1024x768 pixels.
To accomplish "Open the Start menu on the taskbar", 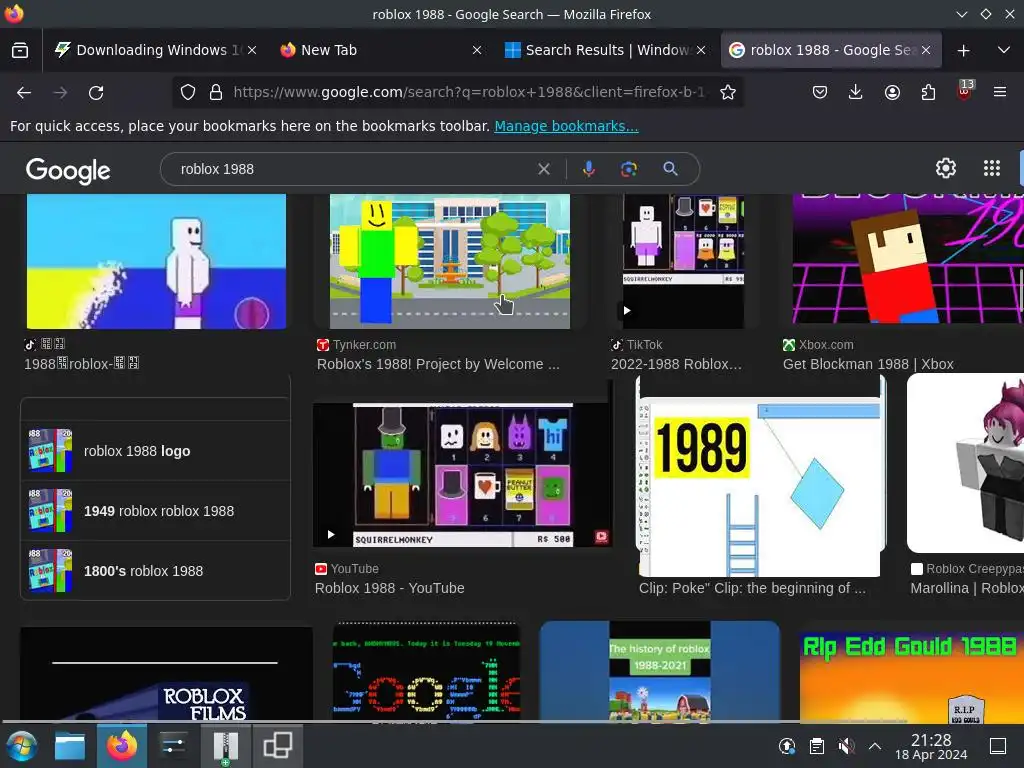I will pos(21,746).
